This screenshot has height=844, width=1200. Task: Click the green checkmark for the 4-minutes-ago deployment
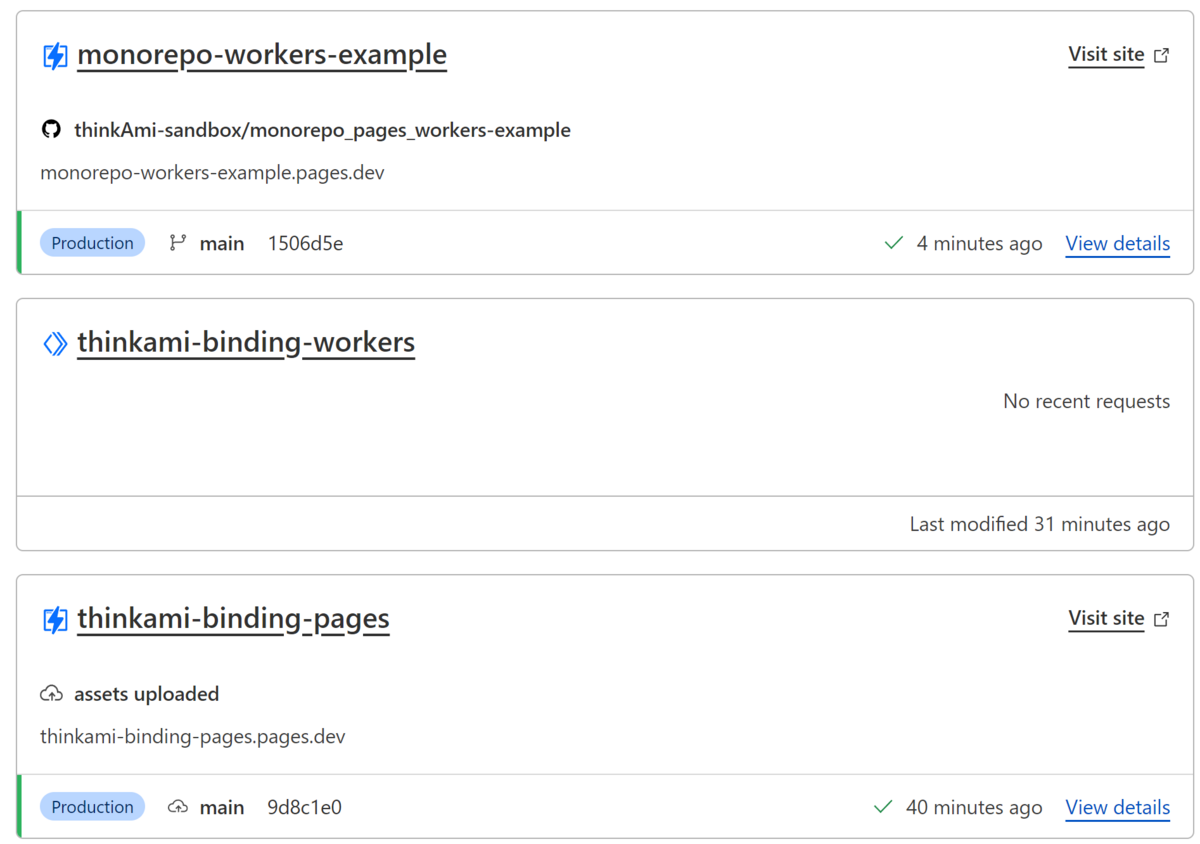tap(893, 242)
